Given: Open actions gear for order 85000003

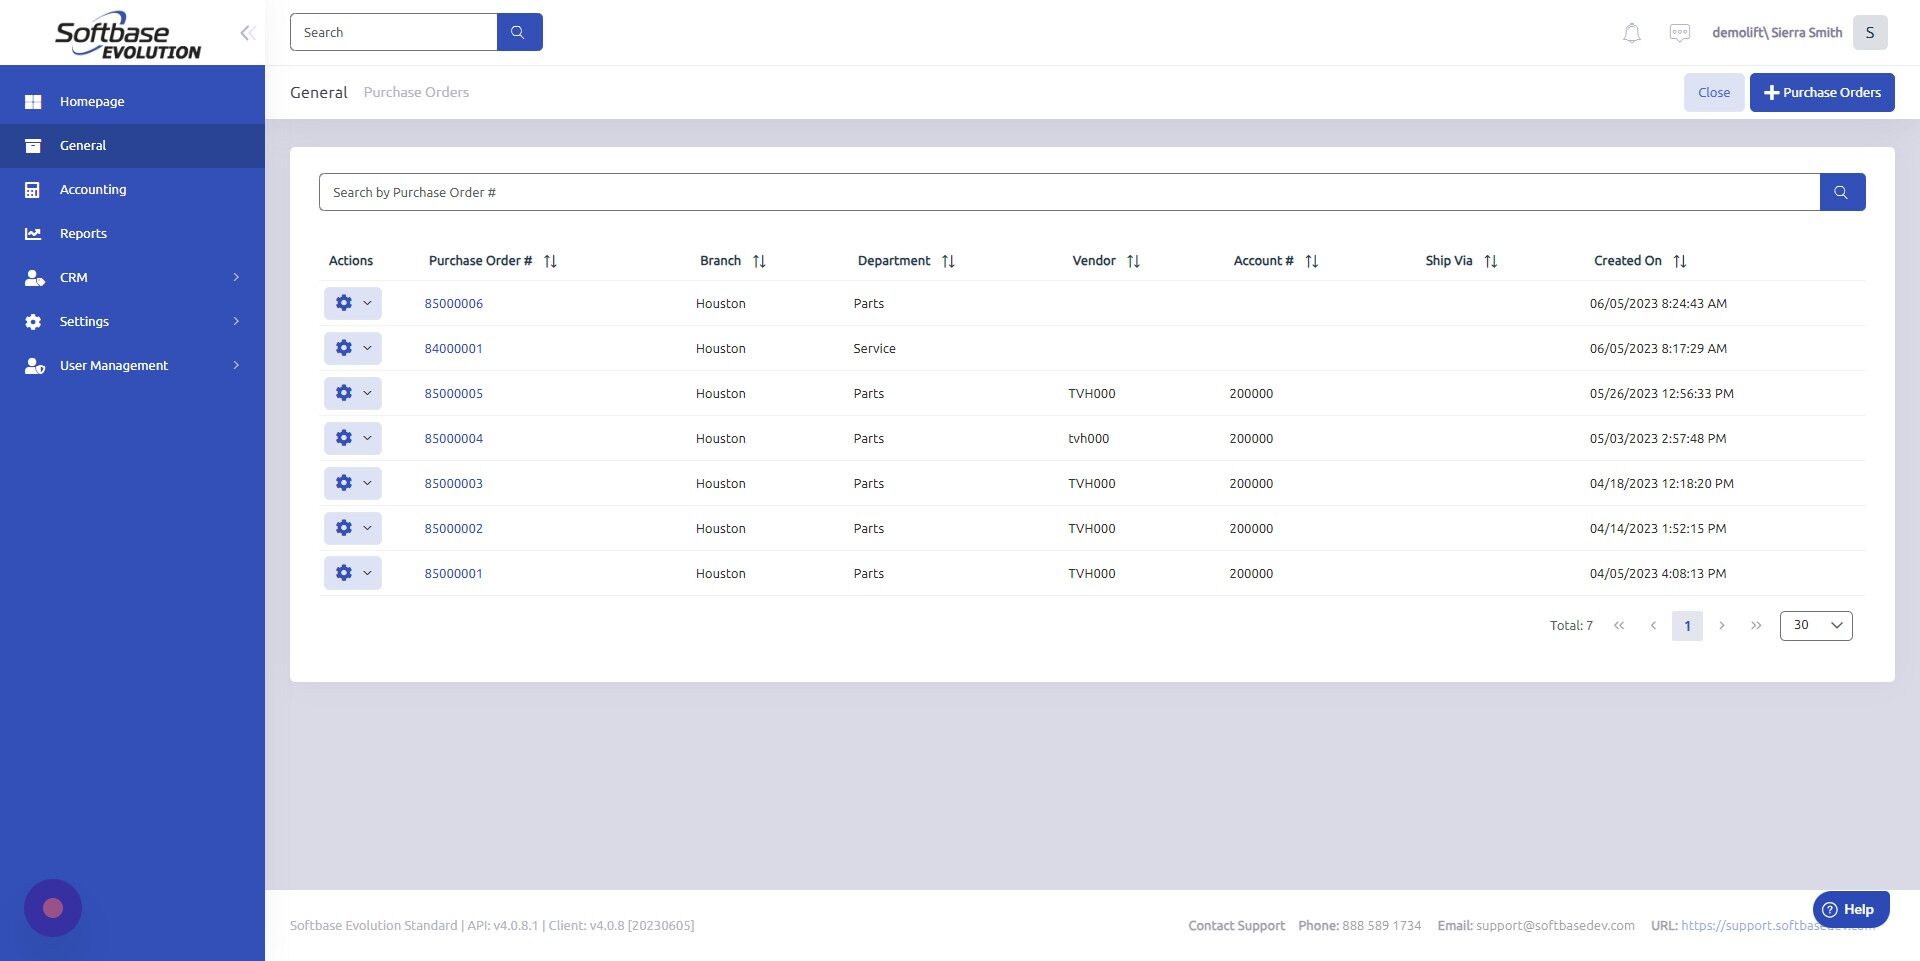Looking at the screenshot, I should coord(352,483).
